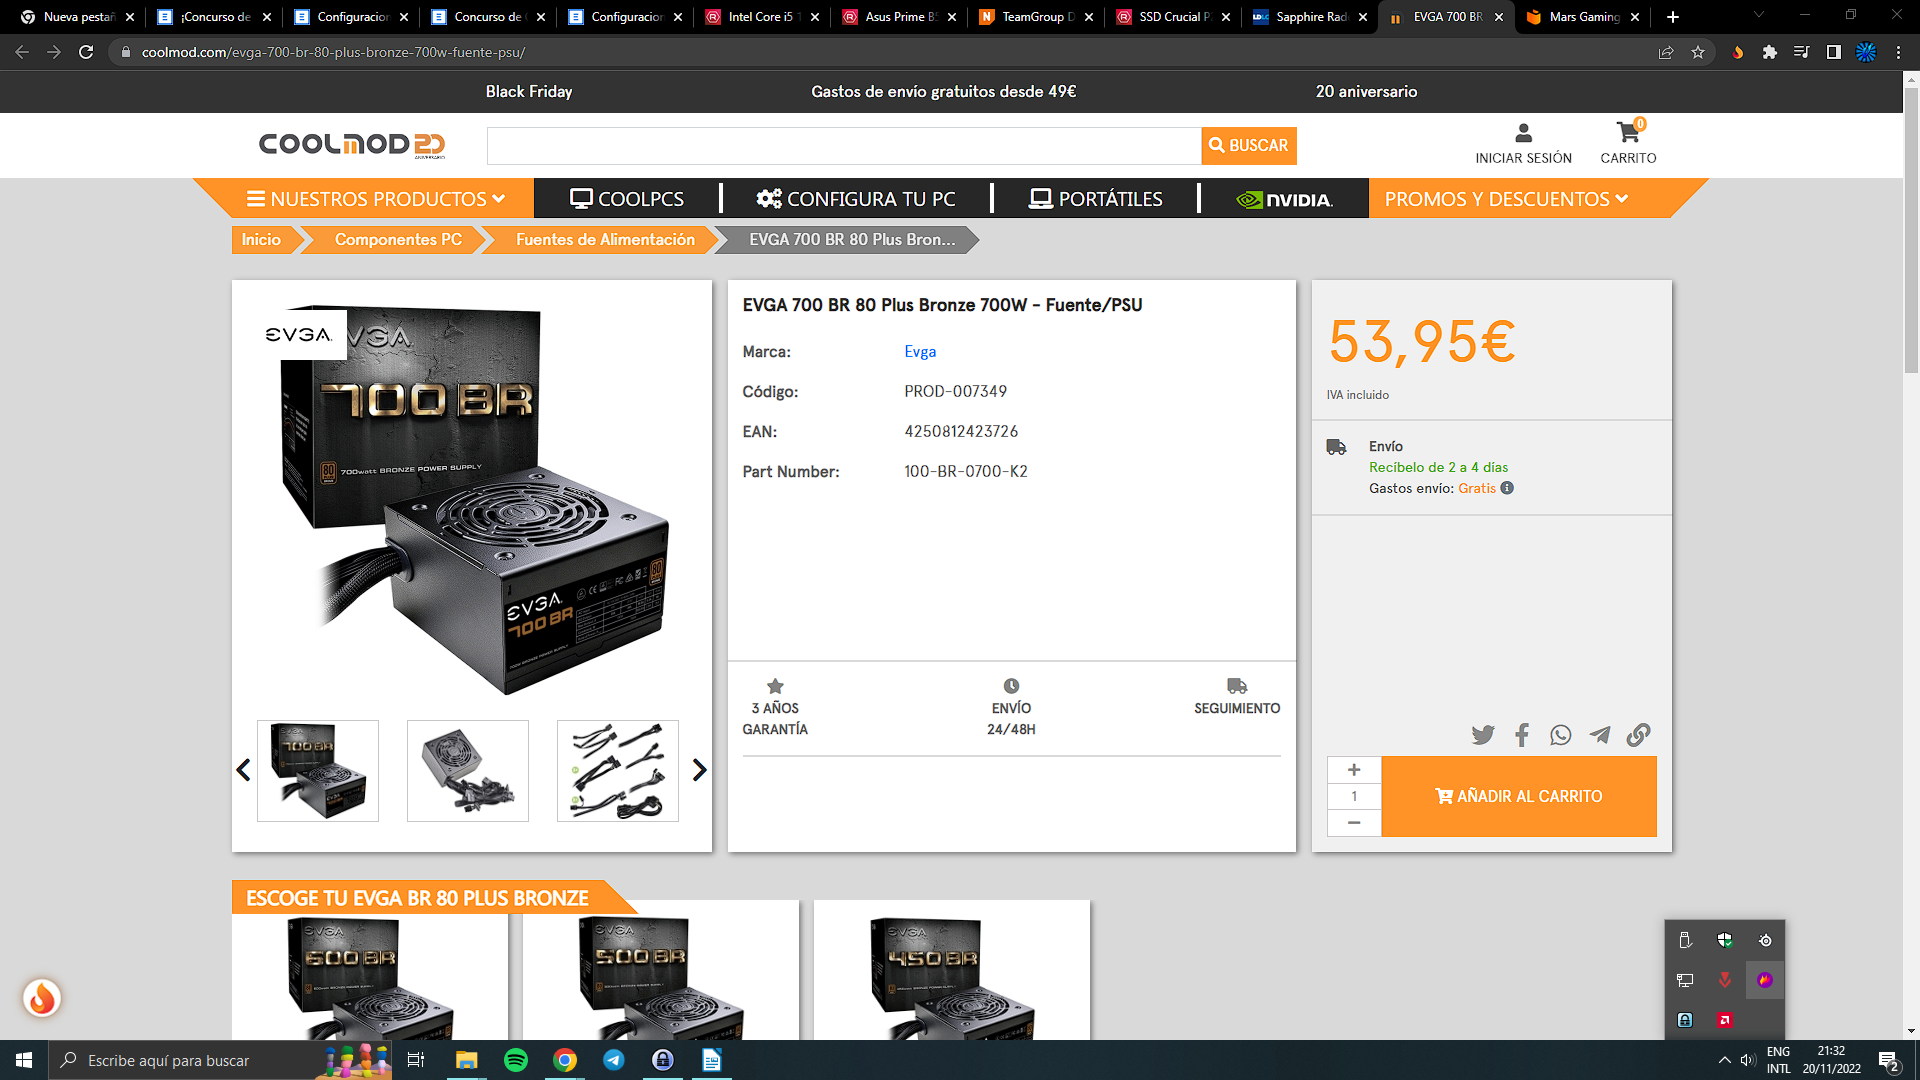
Task: Open Spotify from the taskbar
Action: [516, 1060]
